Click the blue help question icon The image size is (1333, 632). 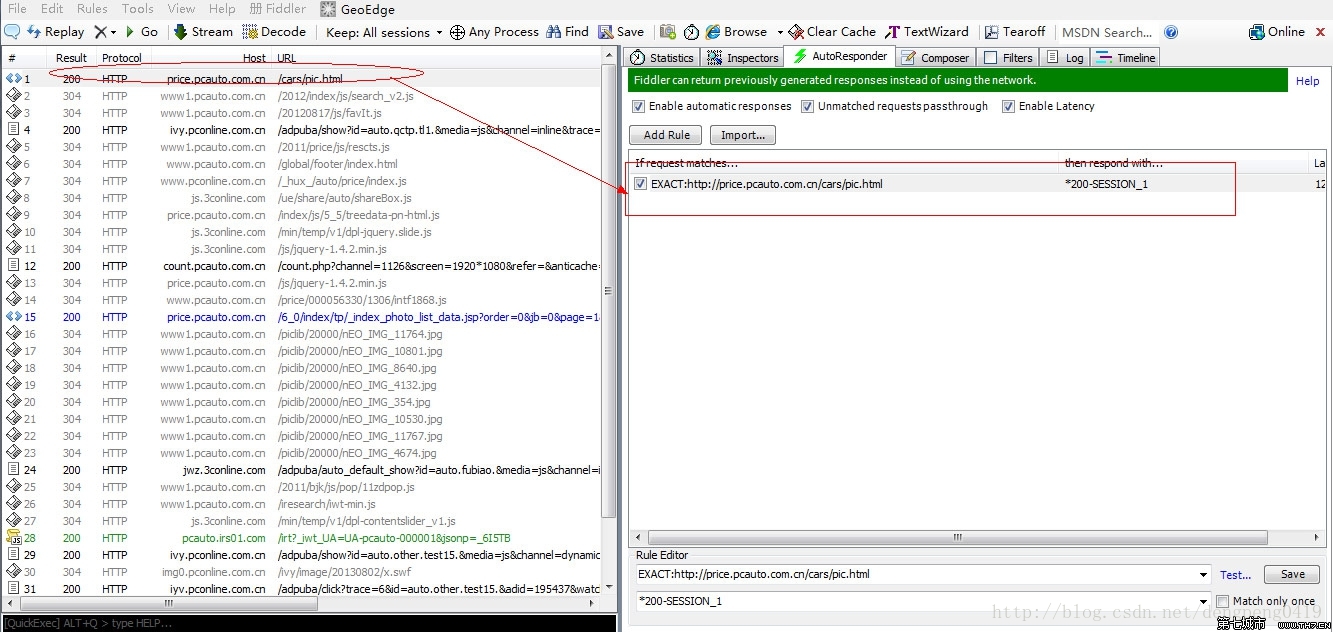1171,32
